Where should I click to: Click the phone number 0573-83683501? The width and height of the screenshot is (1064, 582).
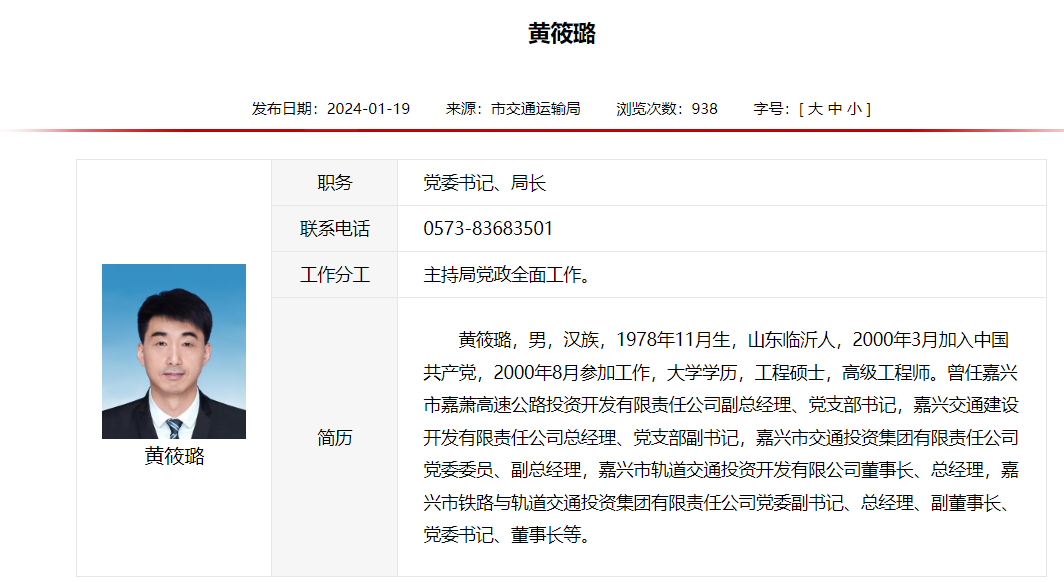click(x=488, y=229)
